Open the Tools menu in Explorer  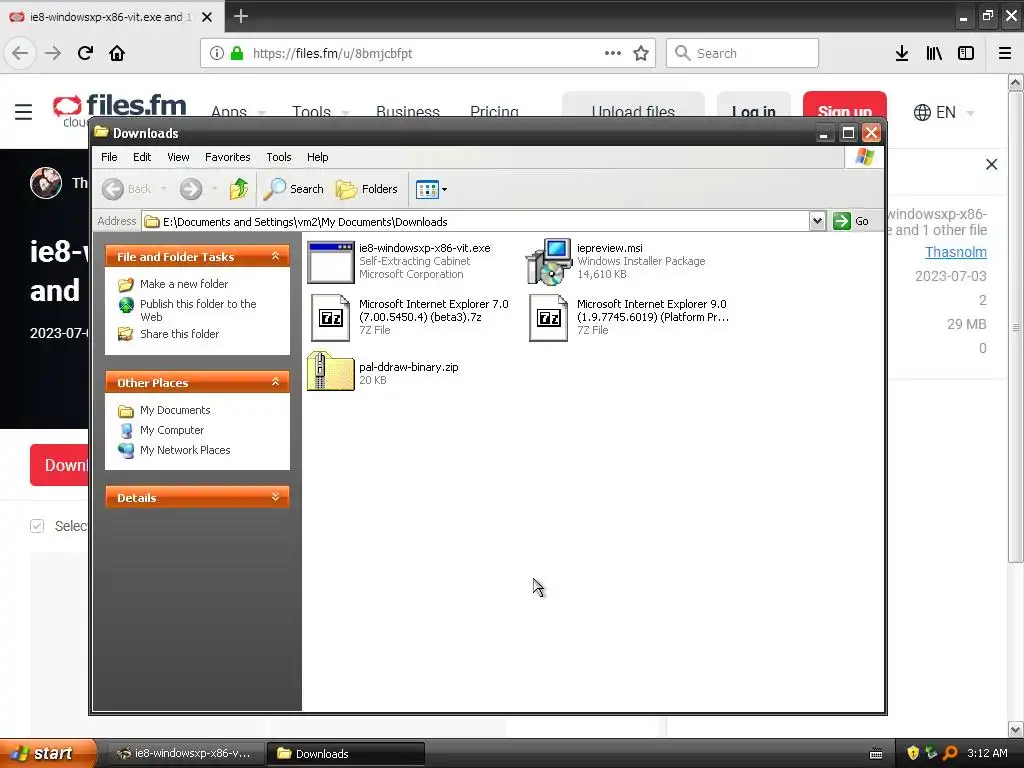[x=279, y=157]
